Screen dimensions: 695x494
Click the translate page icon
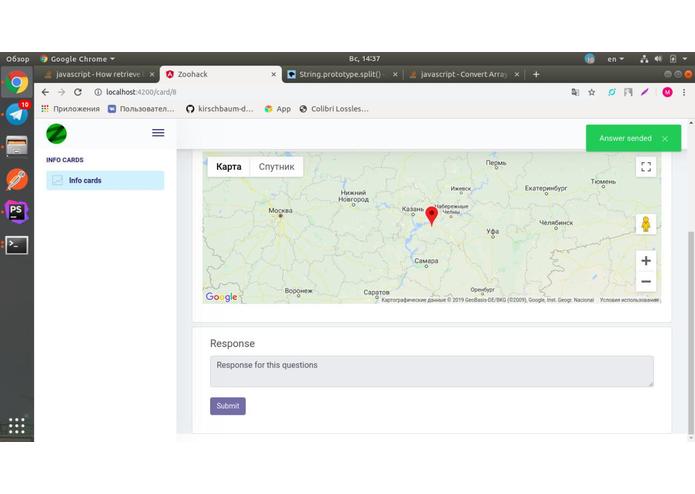575,92
